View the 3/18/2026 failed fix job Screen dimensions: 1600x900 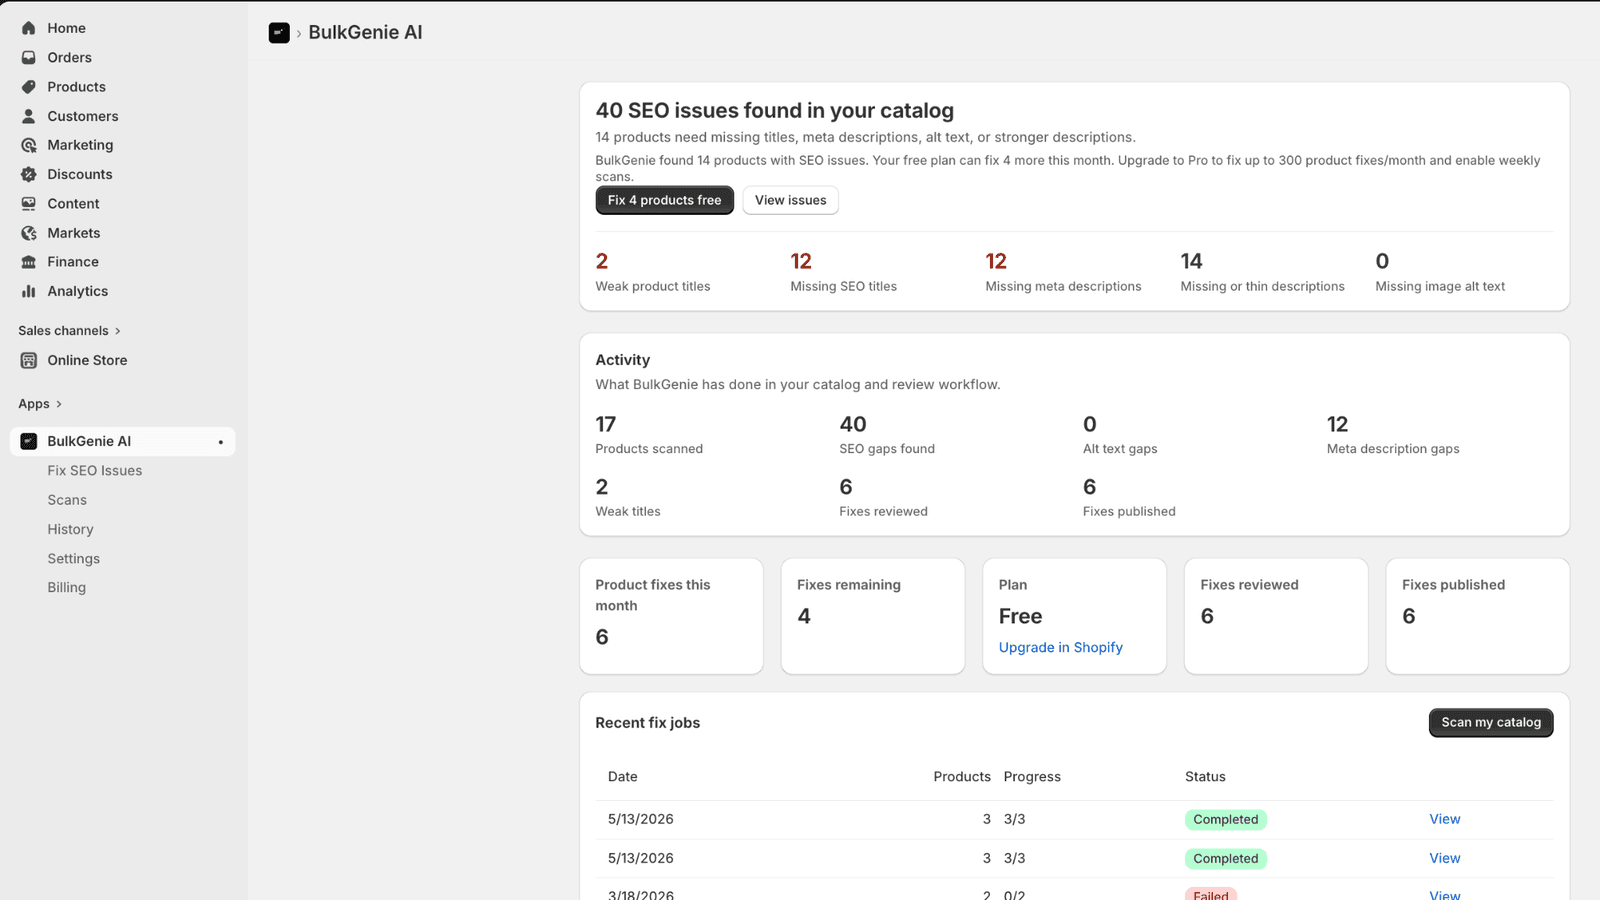pyautogui.click(x=1445, y=894)
